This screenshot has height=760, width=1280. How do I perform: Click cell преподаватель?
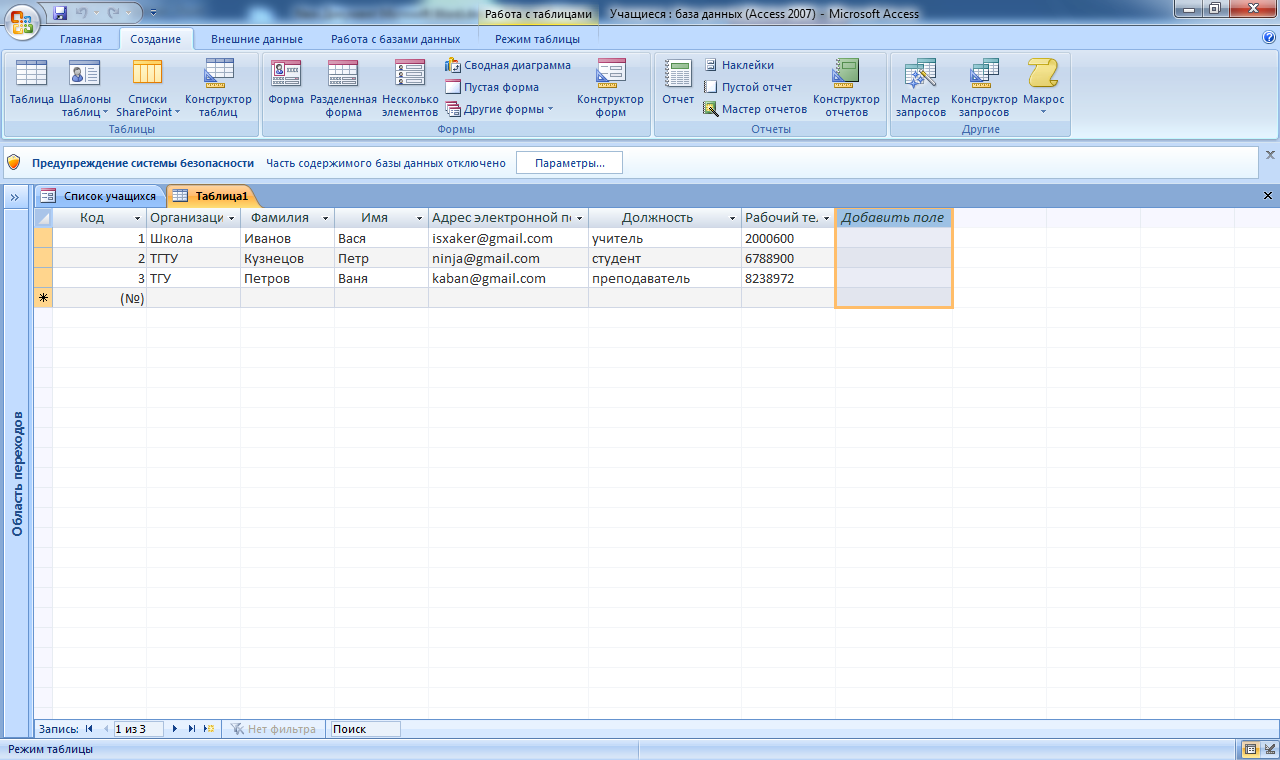(x=665, y=278)
